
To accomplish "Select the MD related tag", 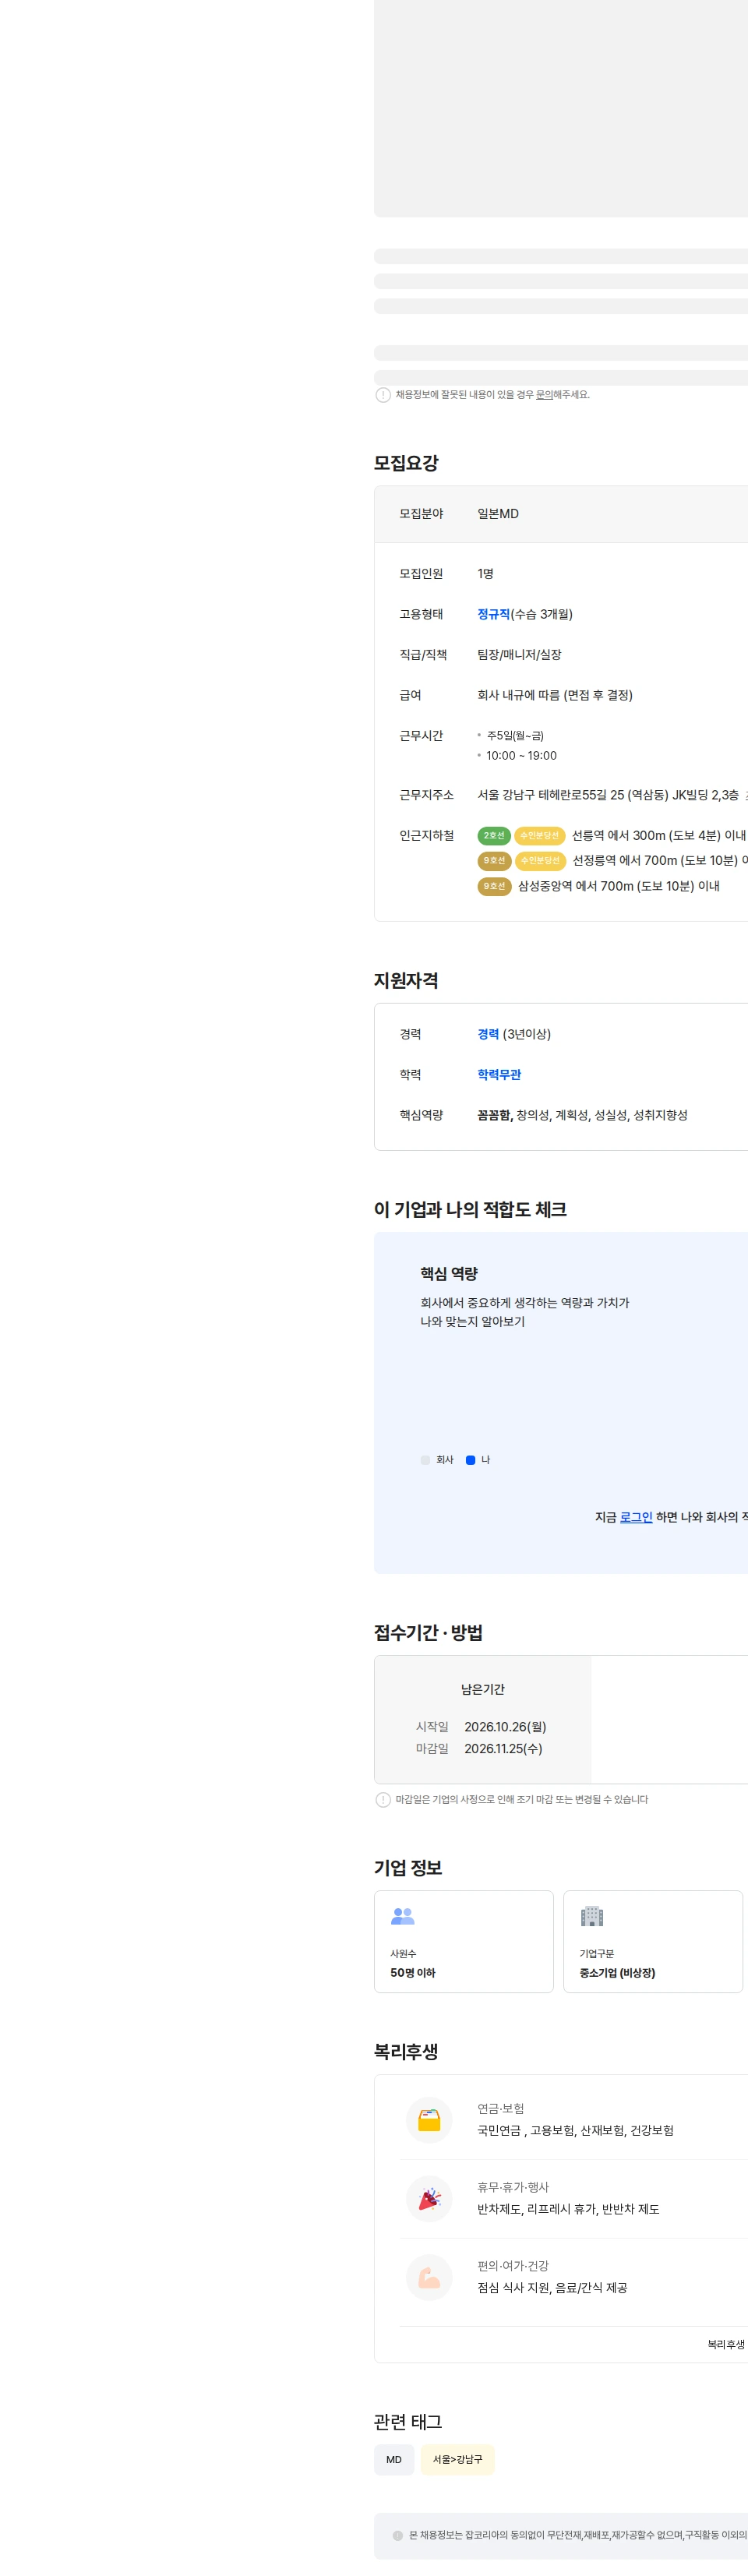I will click(394, 2460).
